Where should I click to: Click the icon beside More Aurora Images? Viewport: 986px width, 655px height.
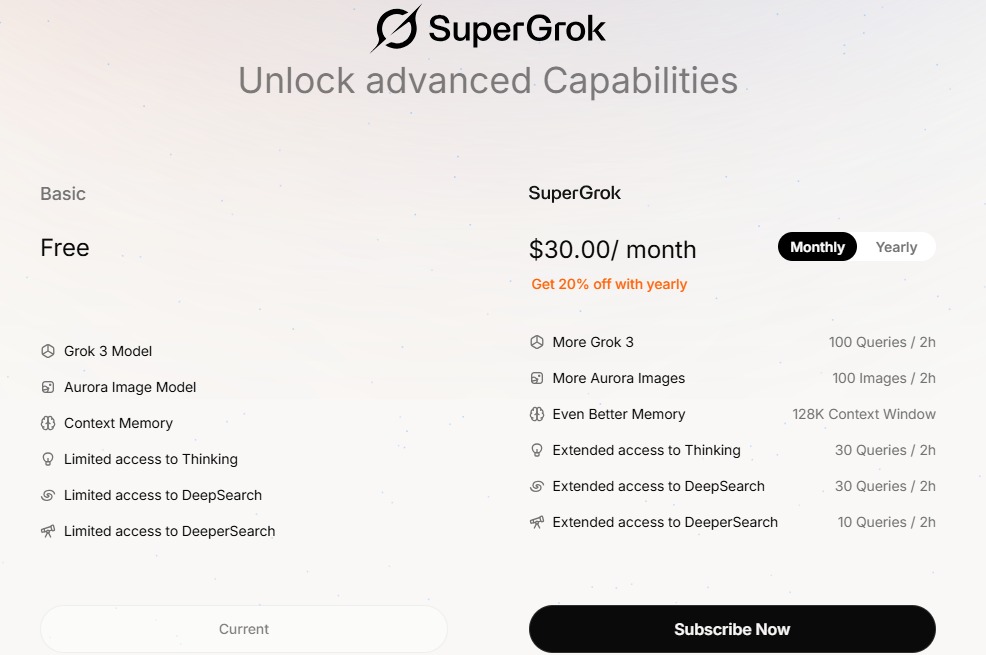tap(536, 378)
